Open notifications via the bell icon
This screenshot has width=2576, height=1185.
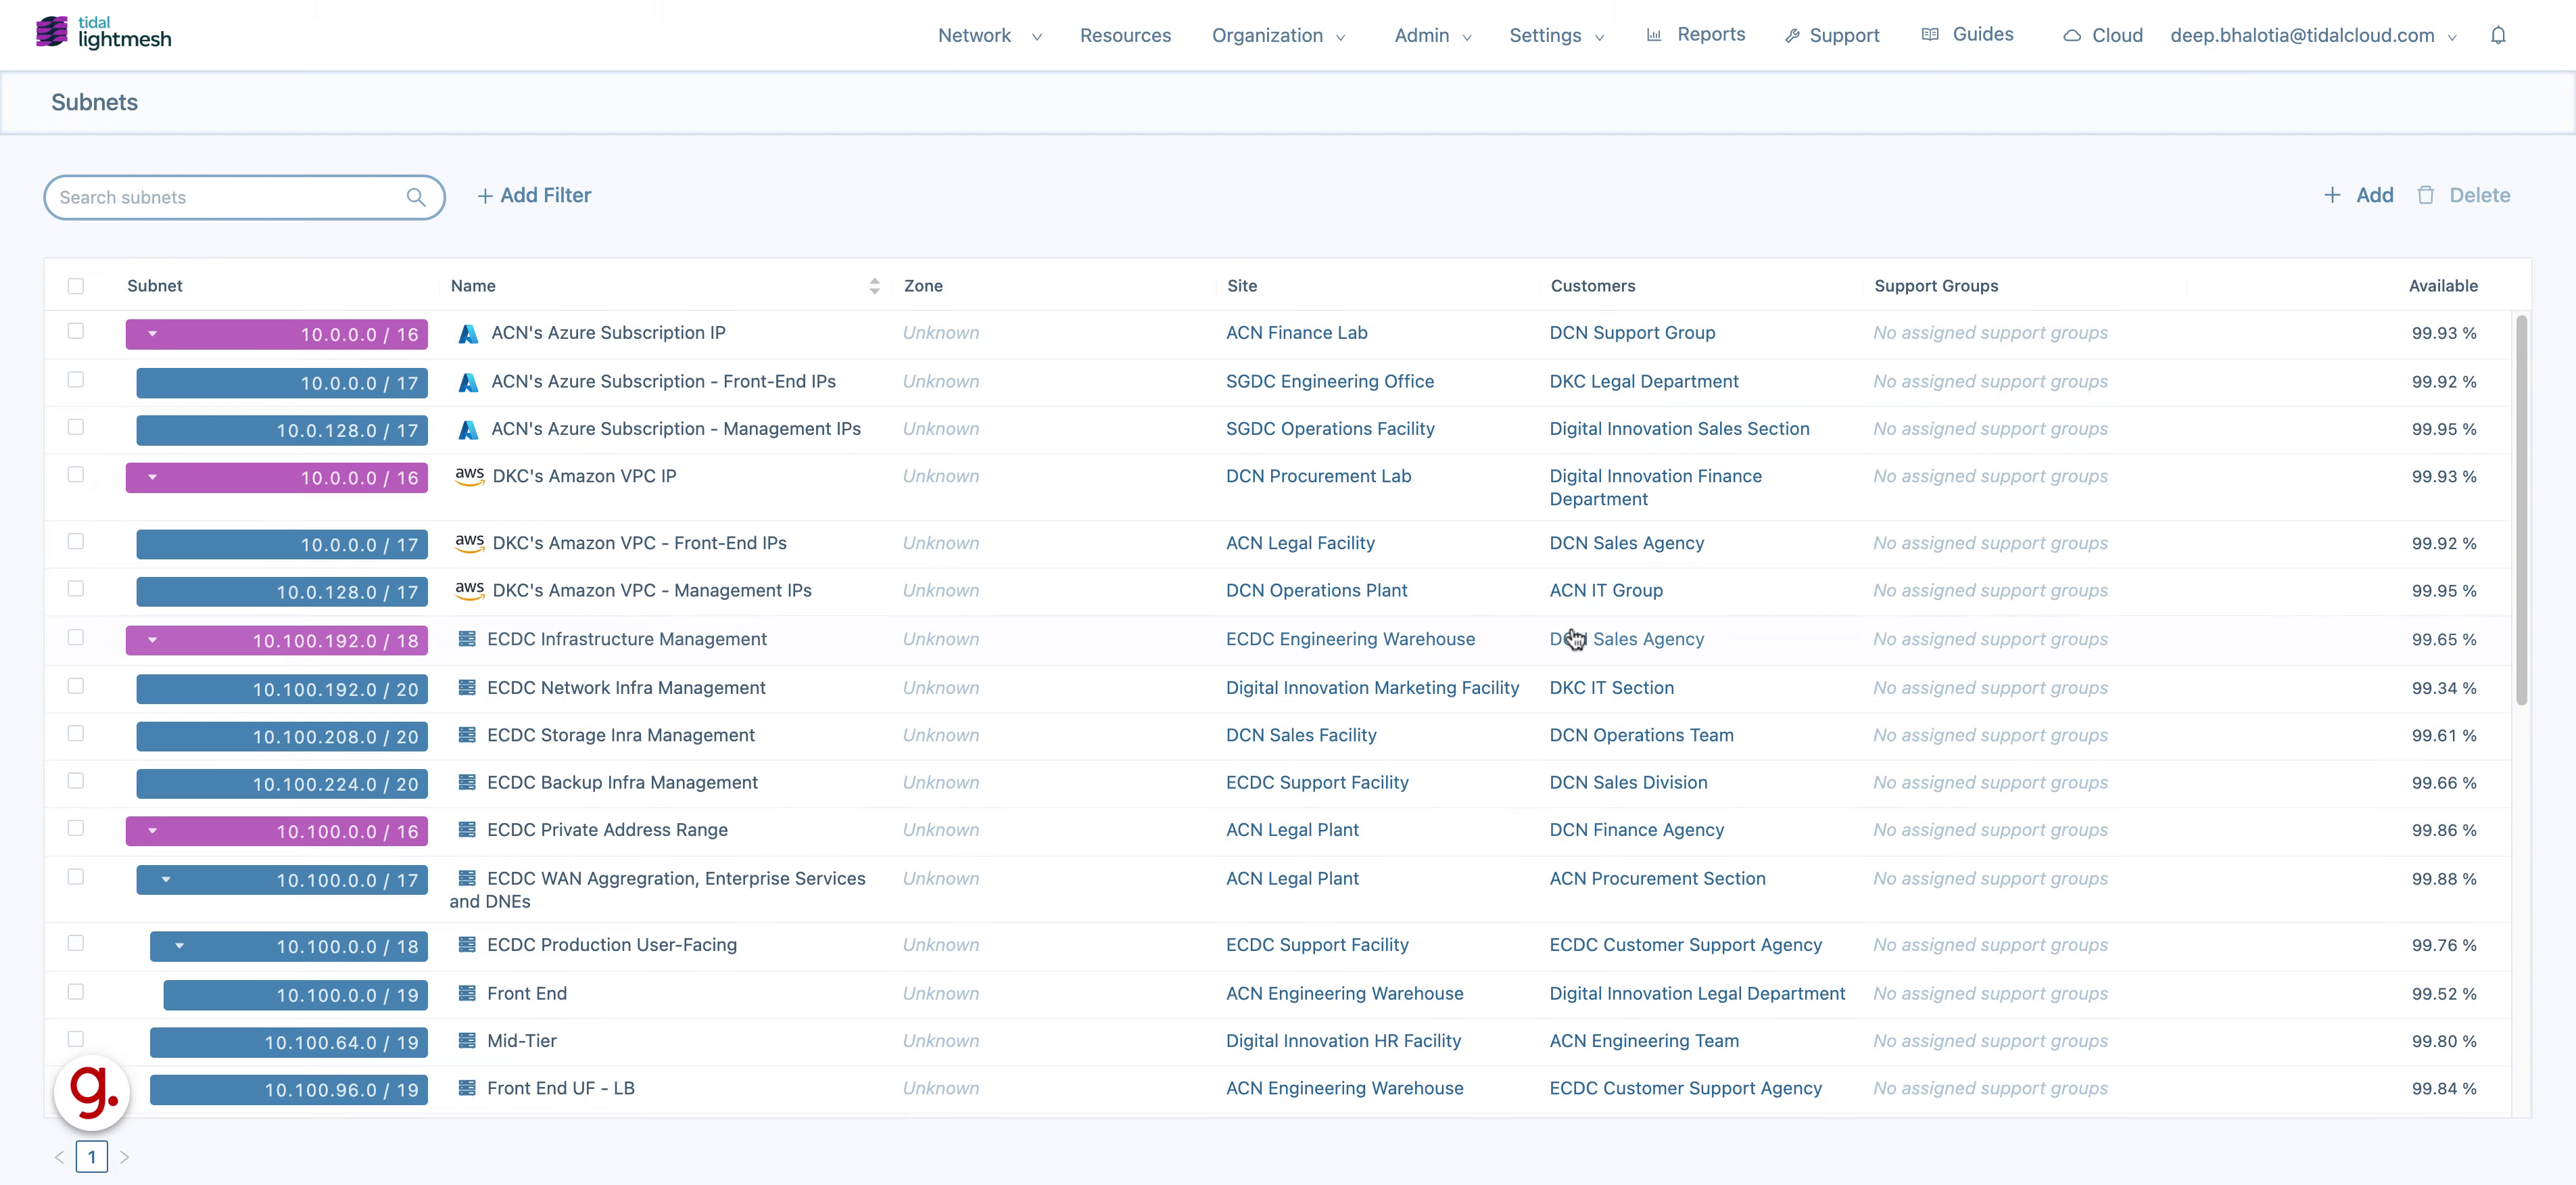(2499, 35)
